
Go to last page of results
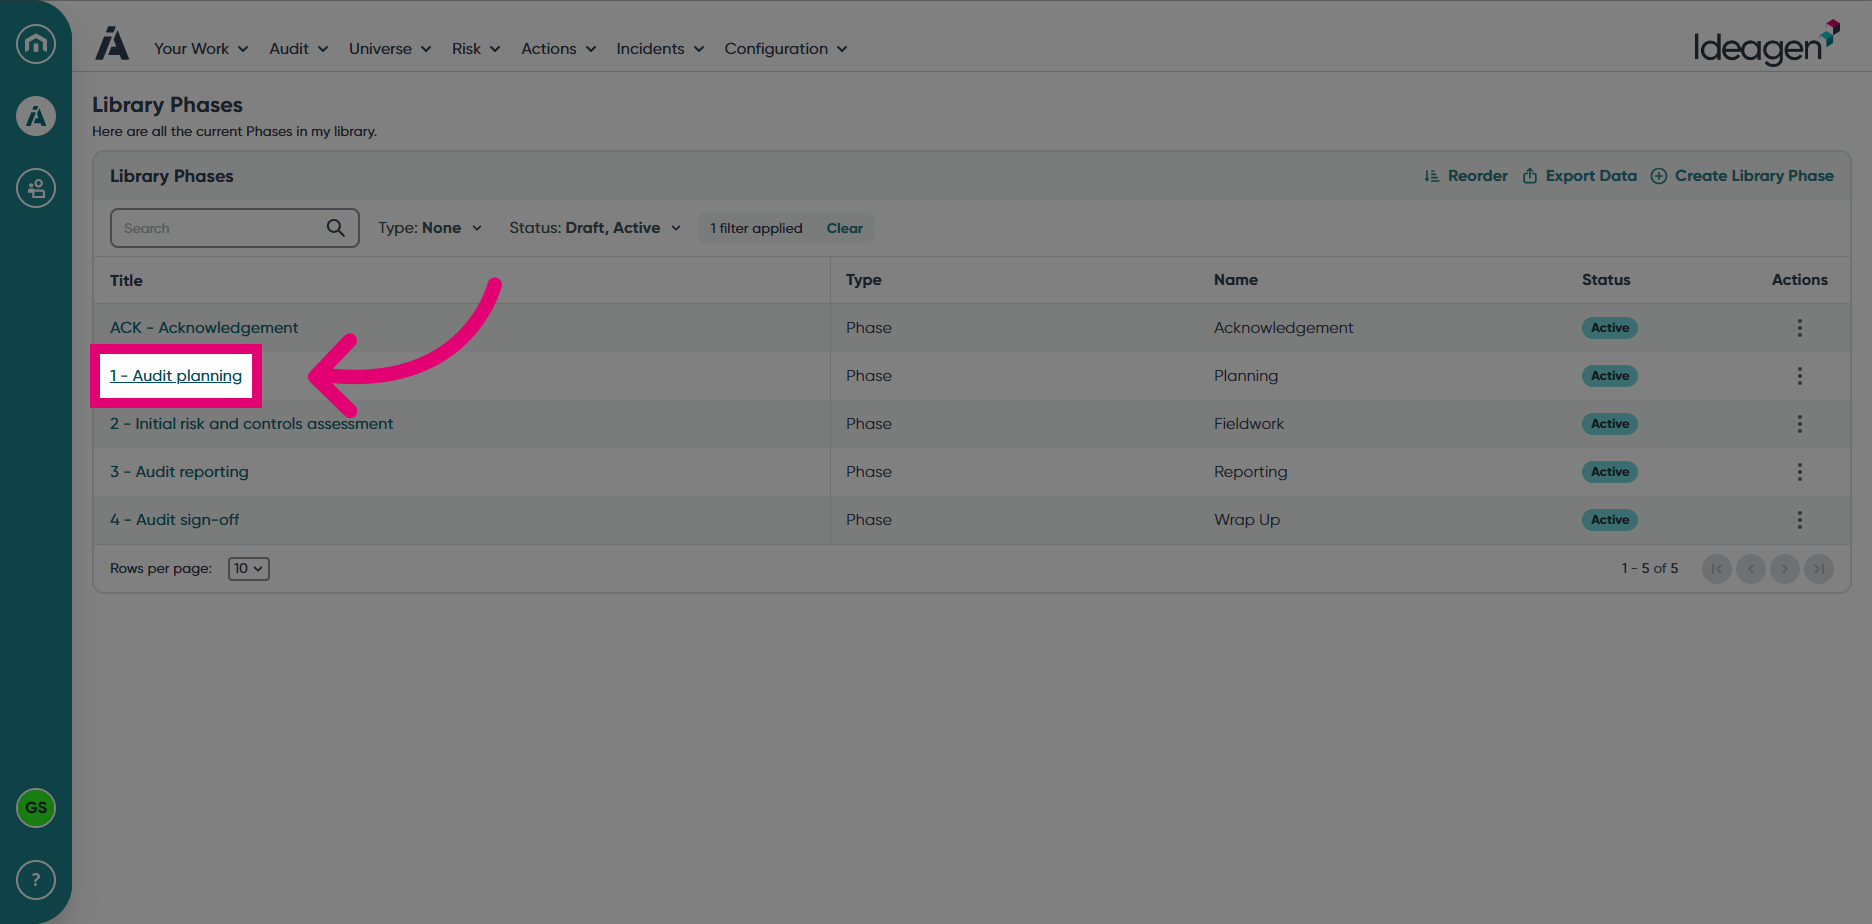[x=1819, y=569]
